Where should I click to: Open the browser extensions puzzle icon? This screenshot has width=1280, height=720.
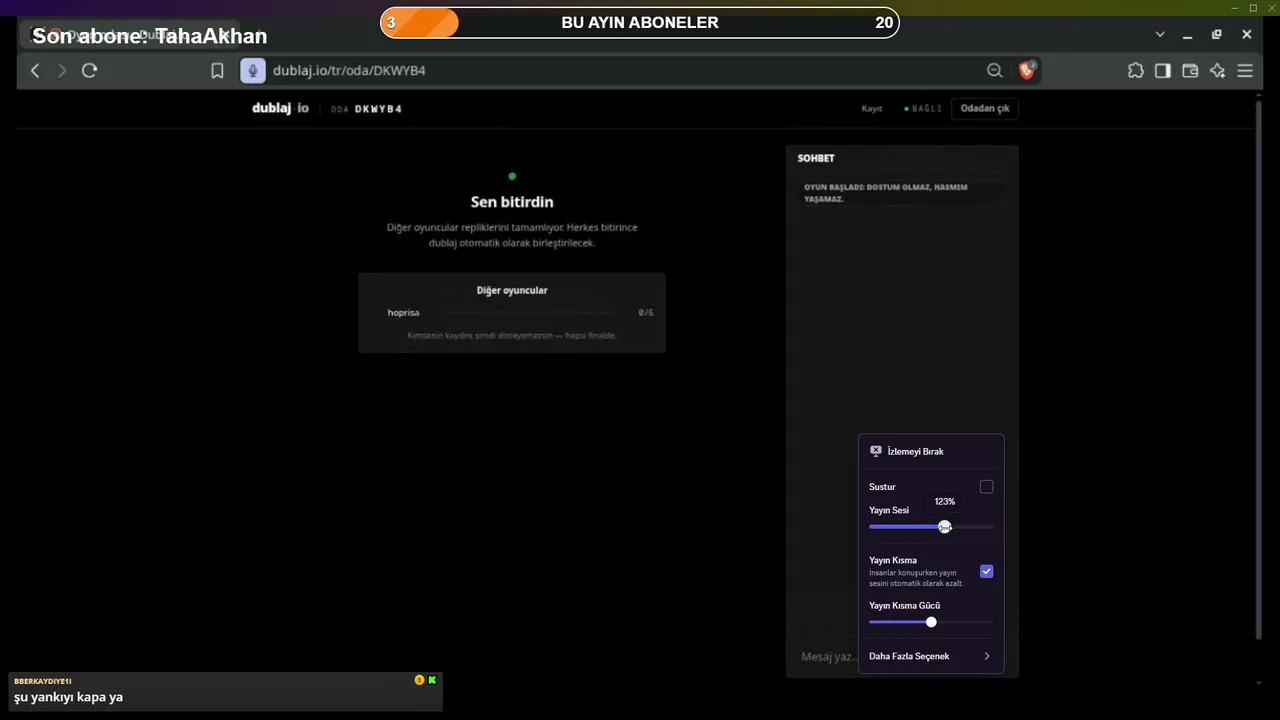coord(1135,70)
